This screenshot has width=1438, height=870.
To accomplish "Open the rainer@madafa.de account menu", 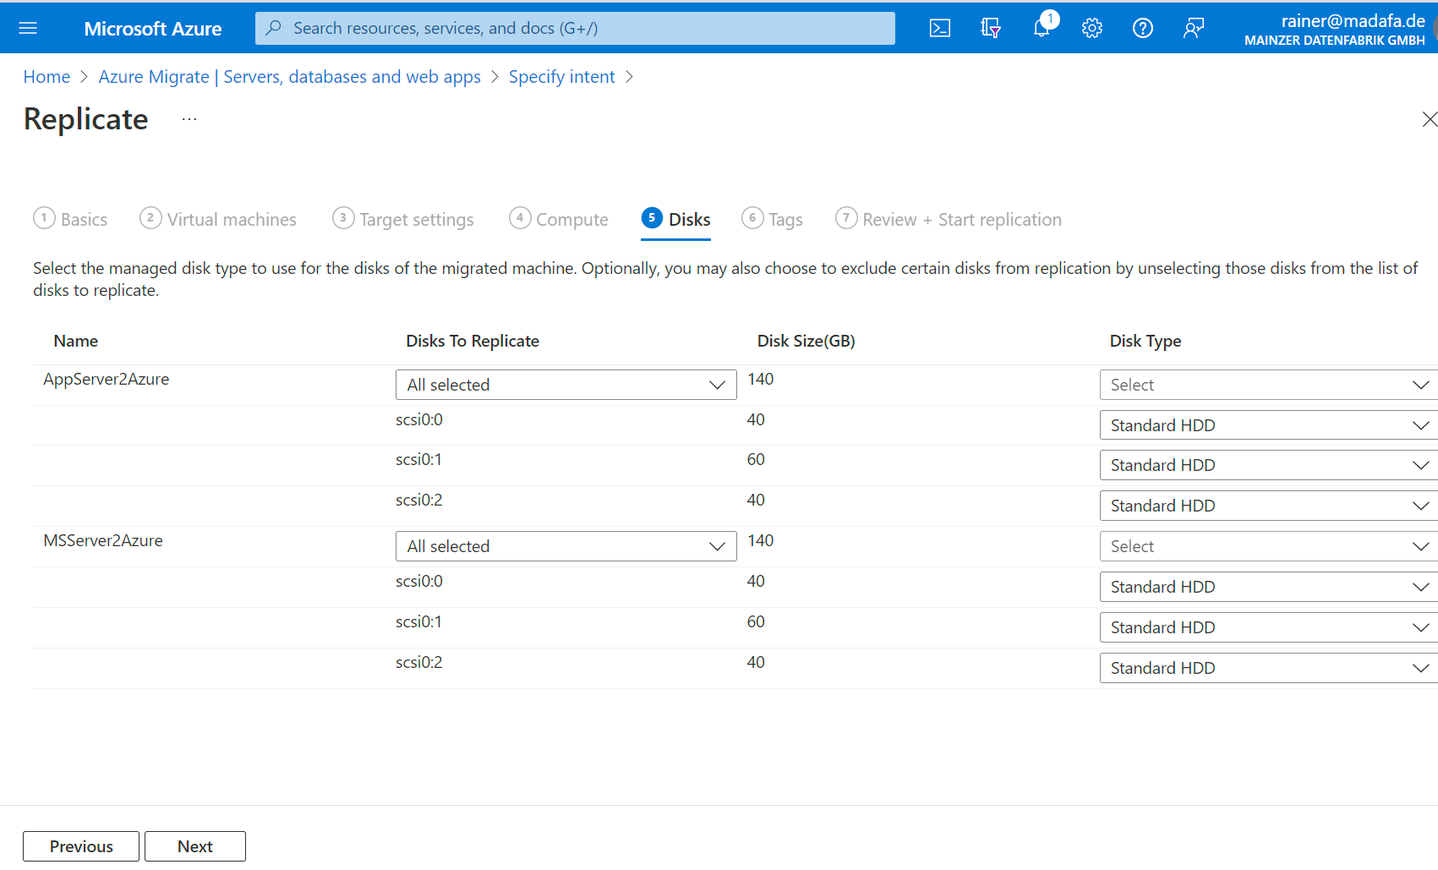I will click(1335, 28).
